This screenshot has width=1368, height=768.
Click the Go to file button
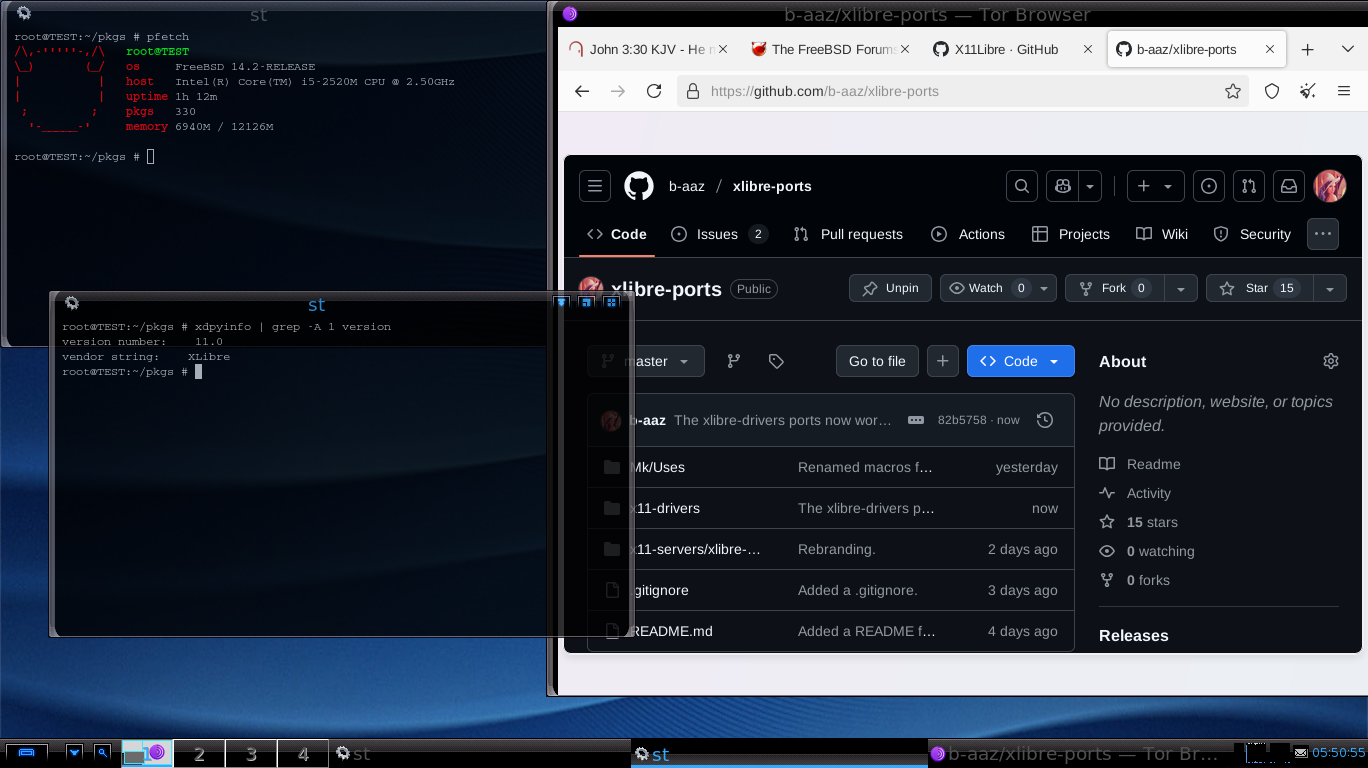tap(877, 361)
